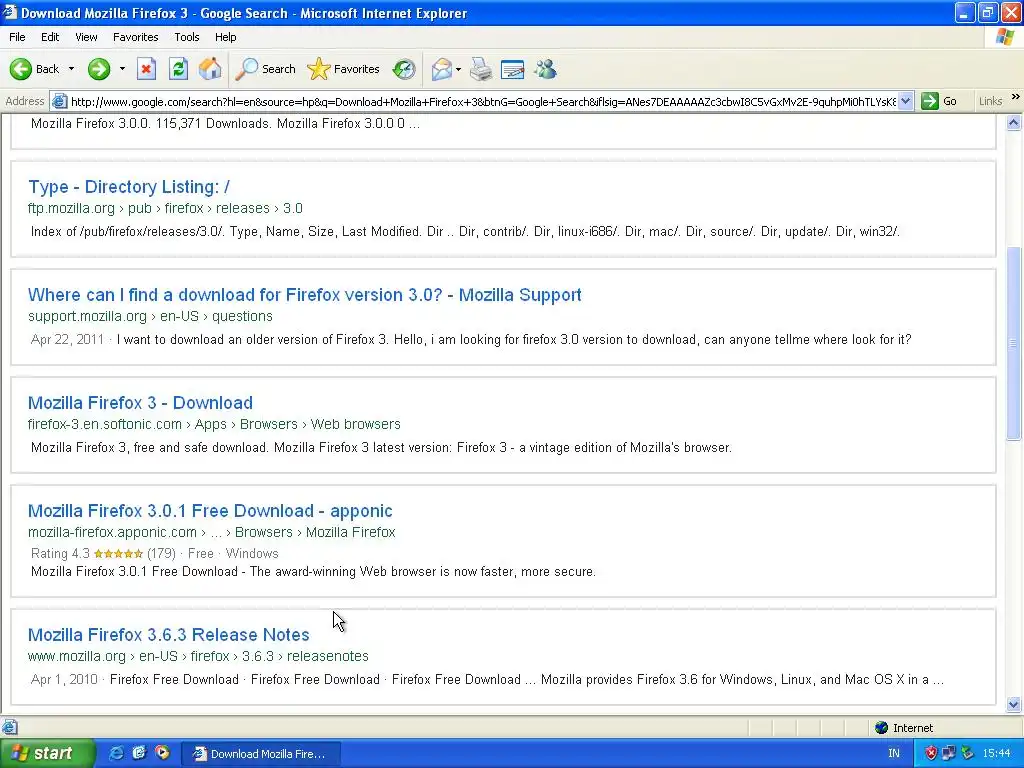Screen dimensions: 1024x768
Task: Open the History clock icon
Action: coord(404,69)
